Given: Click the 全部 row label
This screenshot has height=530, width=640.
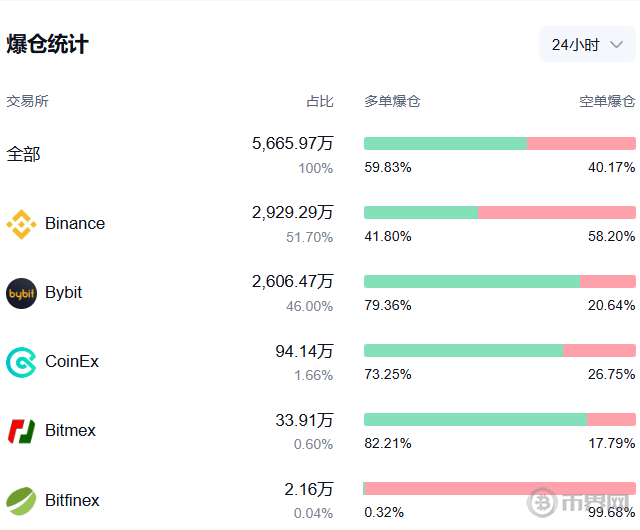Looking at the screenshot, I should click(23, 155).
